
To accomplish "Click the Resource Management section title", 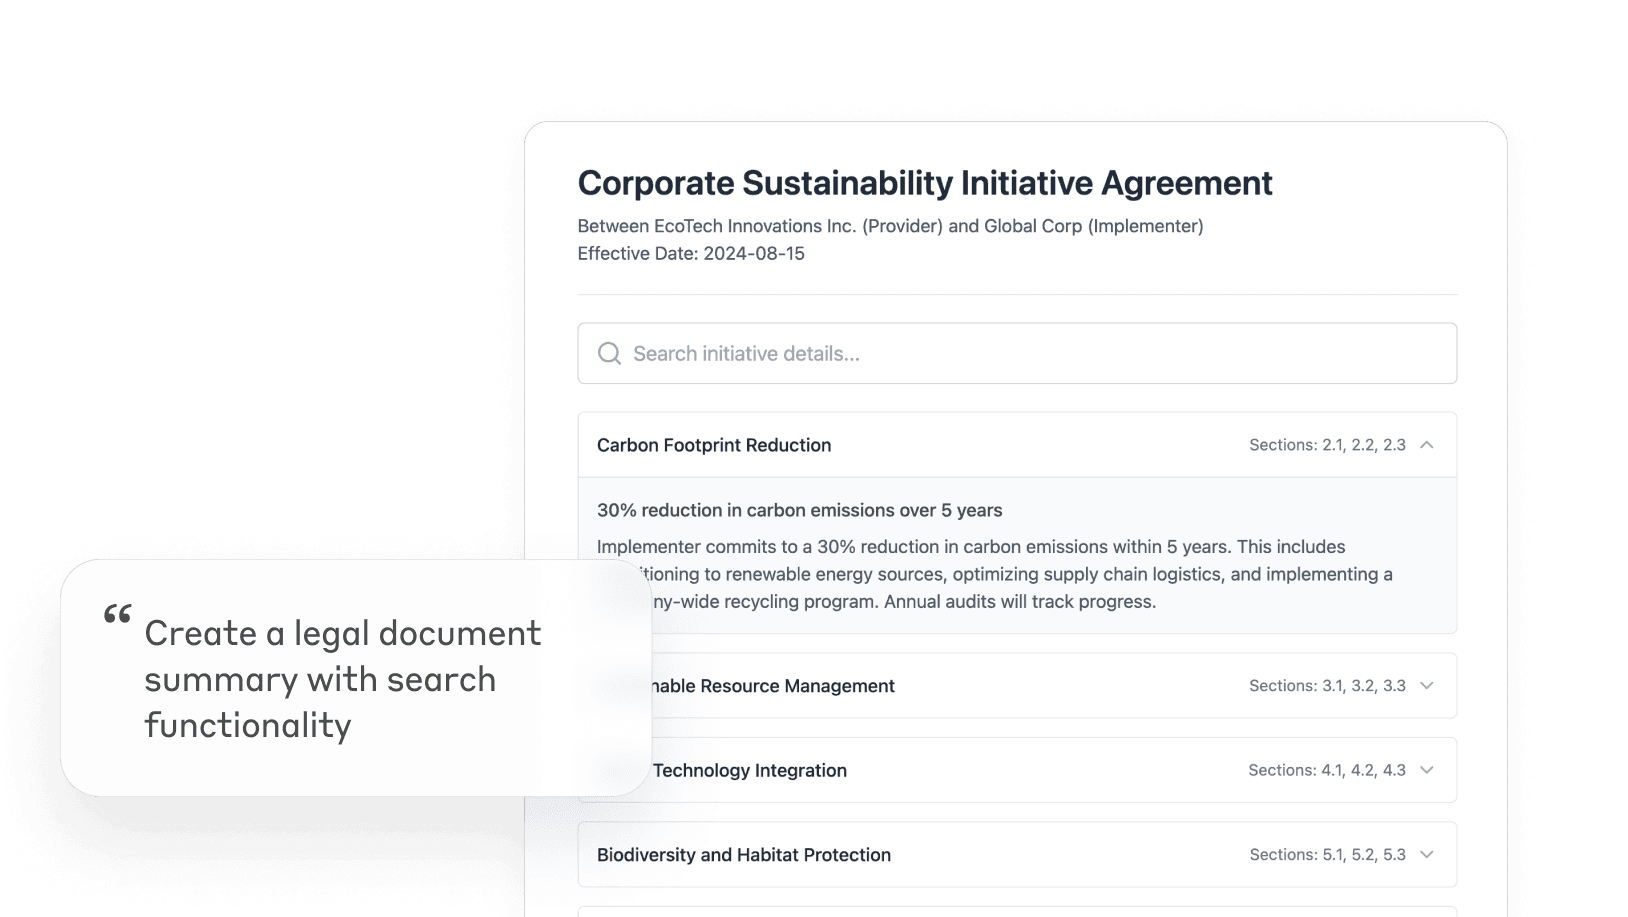I will pos(774,686).
